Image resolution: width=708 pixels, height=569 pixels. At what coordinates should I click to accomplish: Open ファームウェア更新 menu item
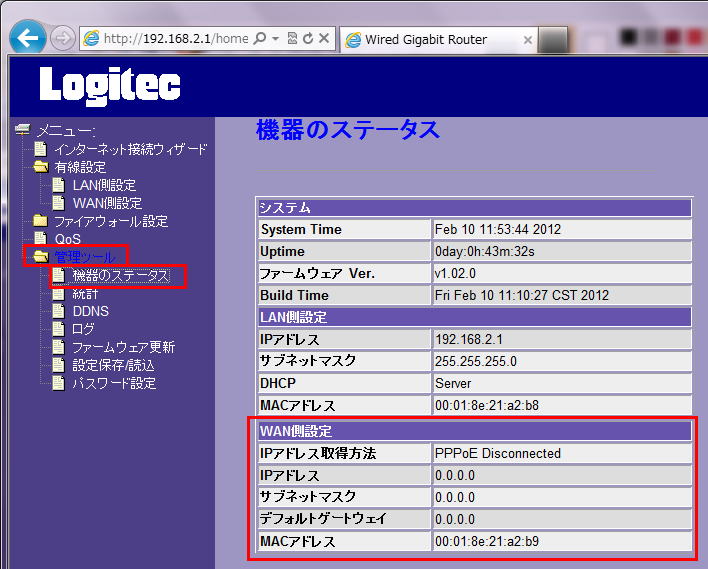tap(124, 347)
